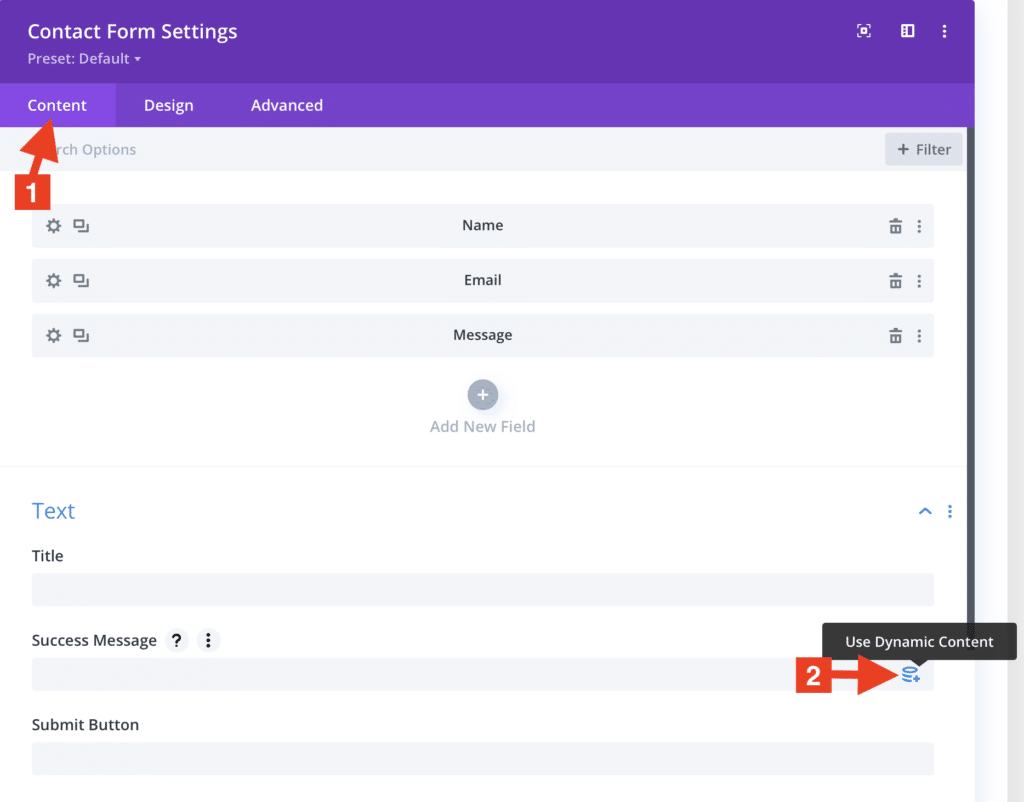Open the Preset: Default dropdown
Image resolution: width=1024 pixels, height=802 pixels.
coord(84,59)
